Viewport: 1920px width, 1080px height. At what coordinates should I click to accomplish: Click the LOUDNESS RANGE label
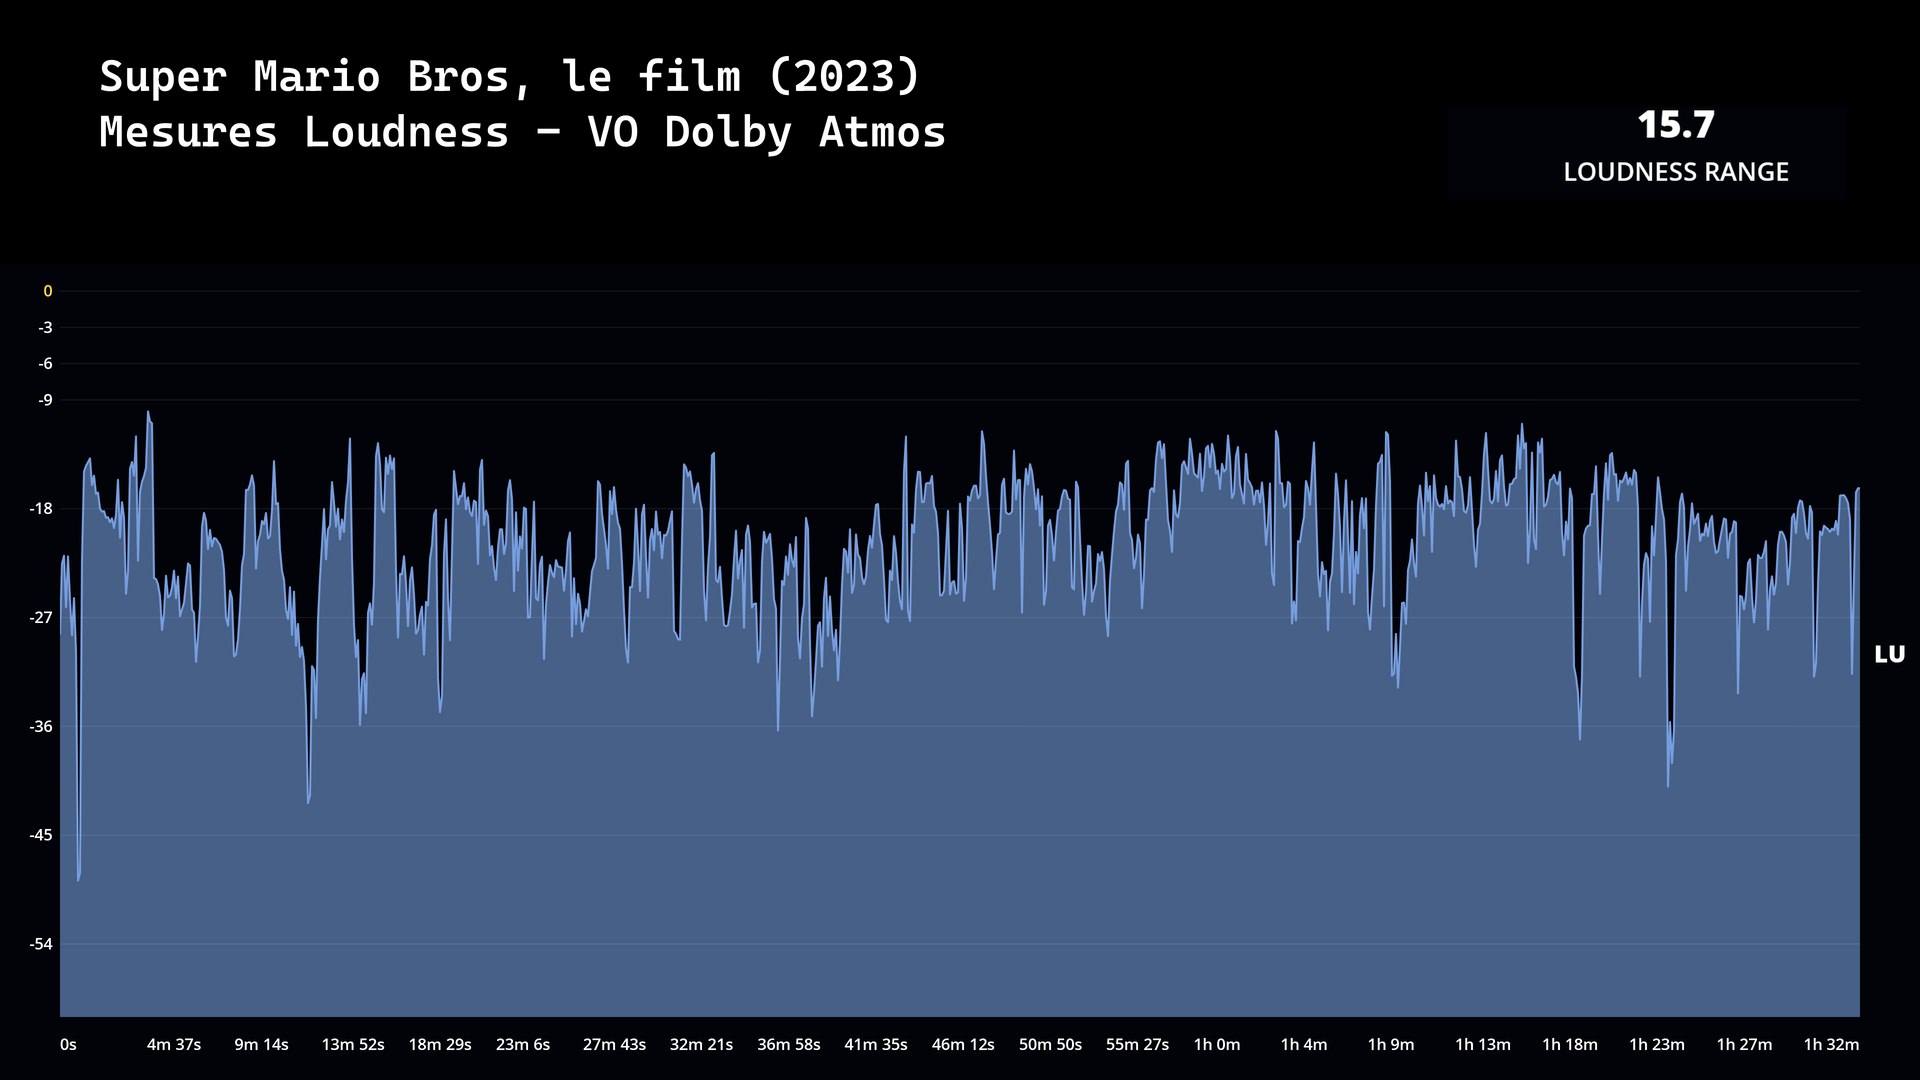(1676, 172)
